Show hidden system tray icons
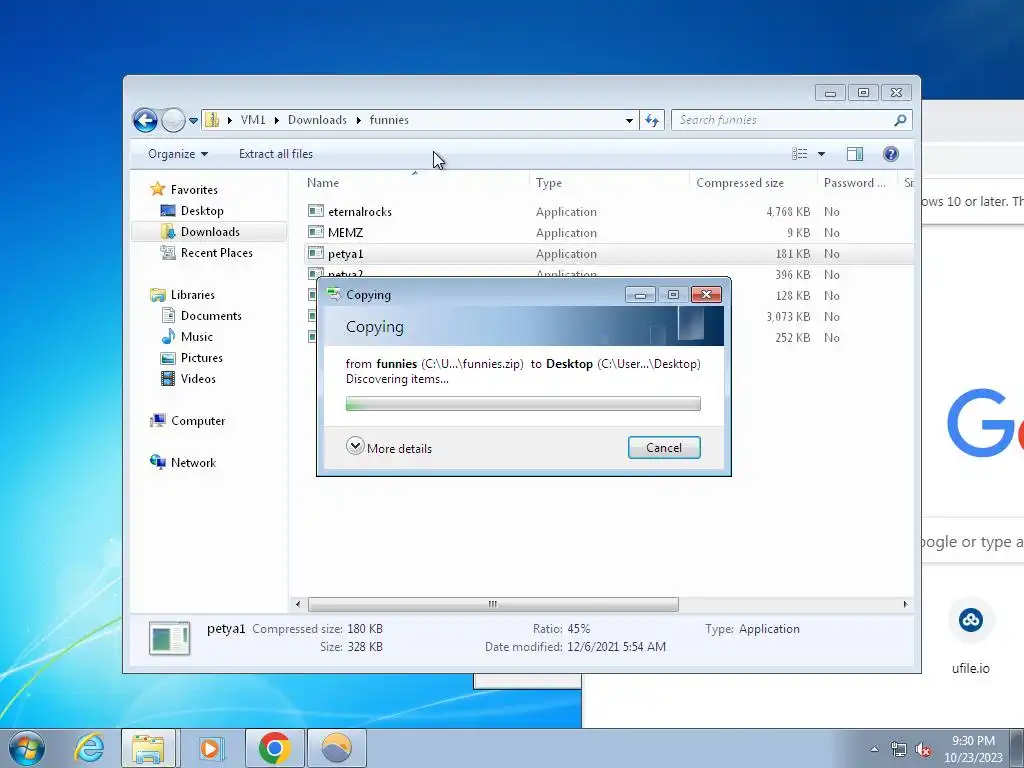This screenshot has width=1024, height=768. tap(874, 749)
